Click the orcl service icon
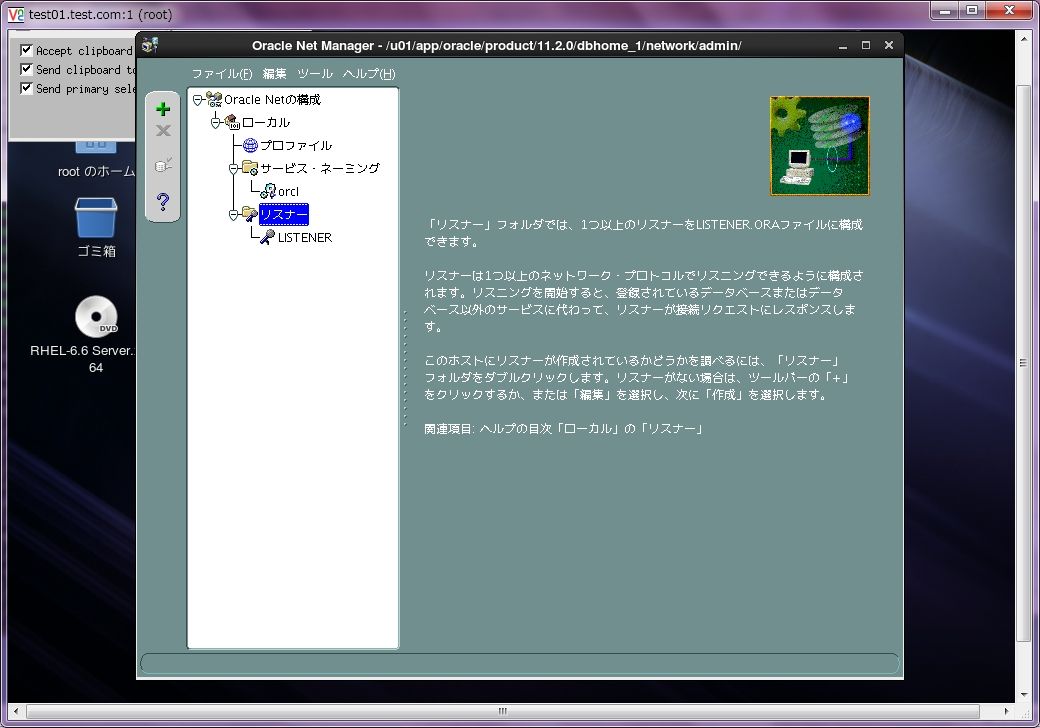The width and height of the screenshot is (1040, 728). [268, 191]
